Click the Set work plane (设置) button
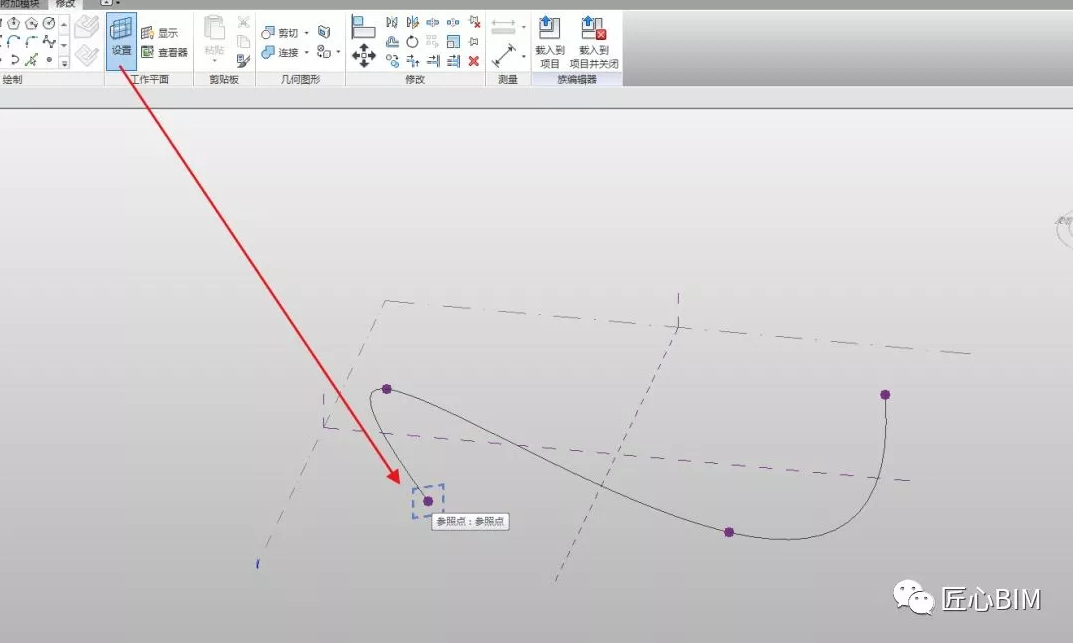 pos(121,39)
